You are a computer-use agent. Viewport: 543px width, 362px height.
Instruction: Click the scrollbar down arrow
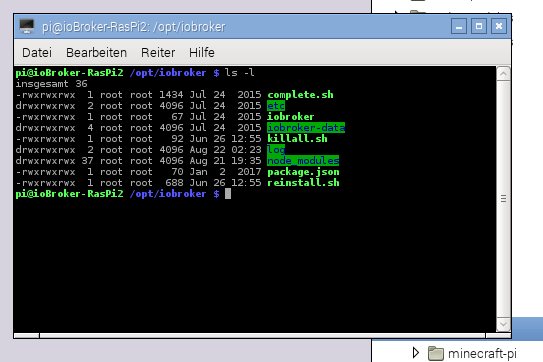tap(503, 325)
